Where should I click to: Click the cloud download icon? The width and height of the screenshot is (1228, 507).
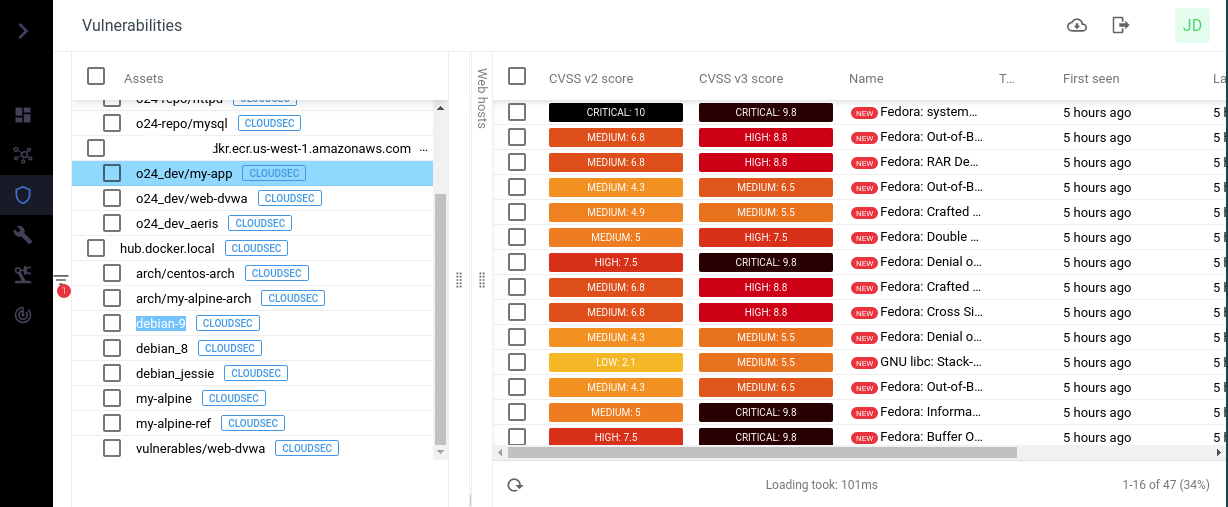click(1077, 25)
